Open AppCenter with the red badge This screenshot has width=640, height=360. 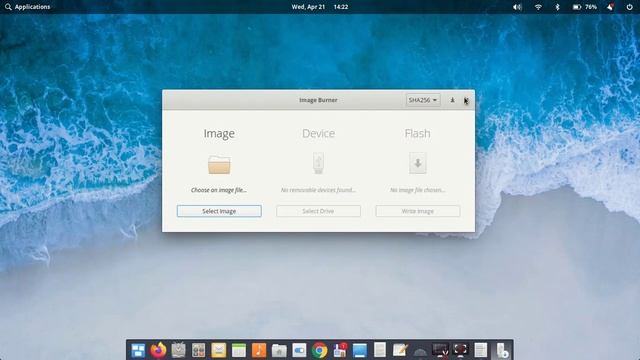[x=340, y=350]
